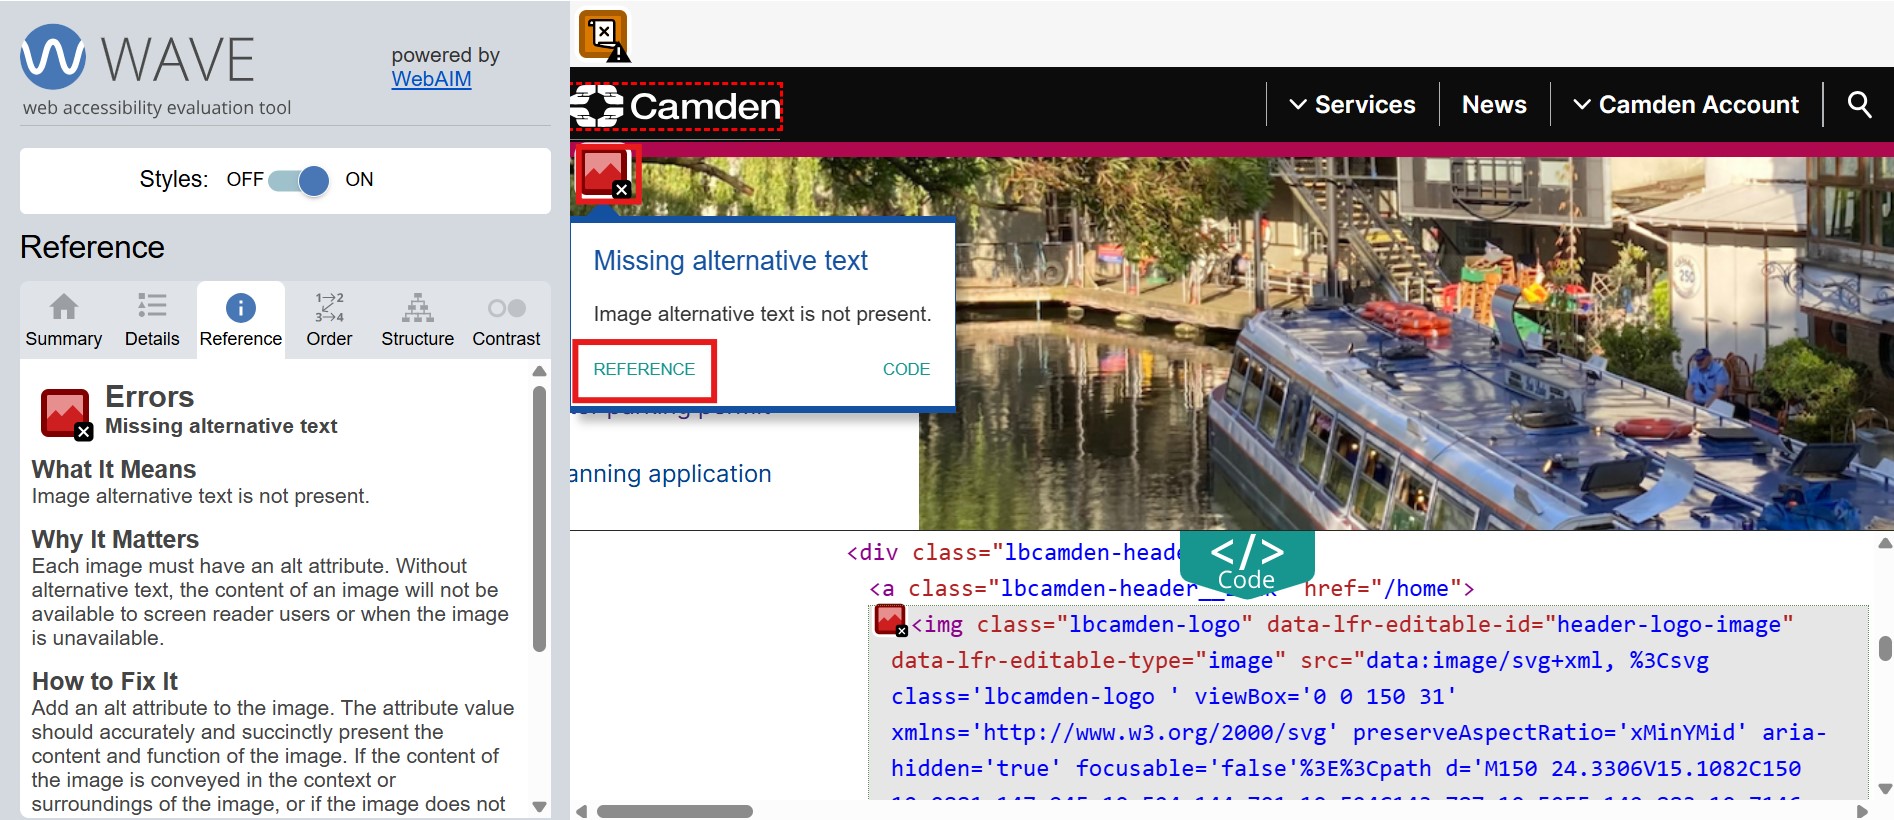The width and height of the screenshot is (1894, 820).
Task: Click the 'Why It Matters' heading
Action: [x=116, y=539]
